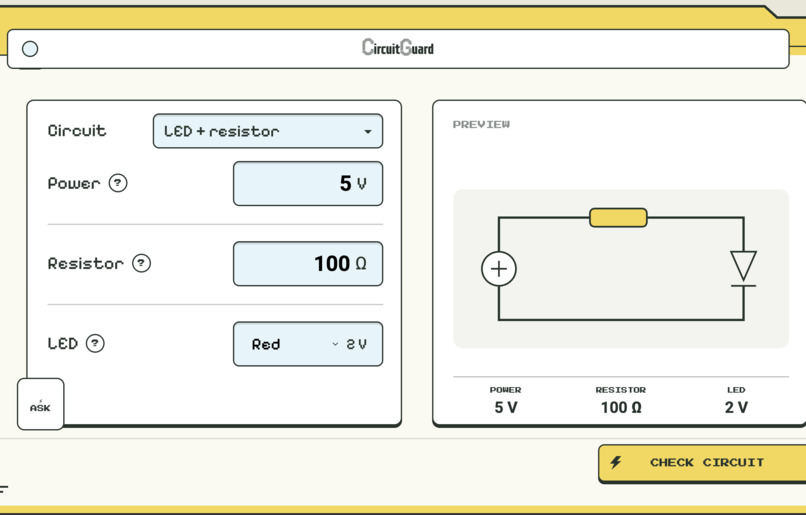Screen dimensions: 806x515
Task: Click the CircuitGuard title logo
Action: [x=398, y=48]
